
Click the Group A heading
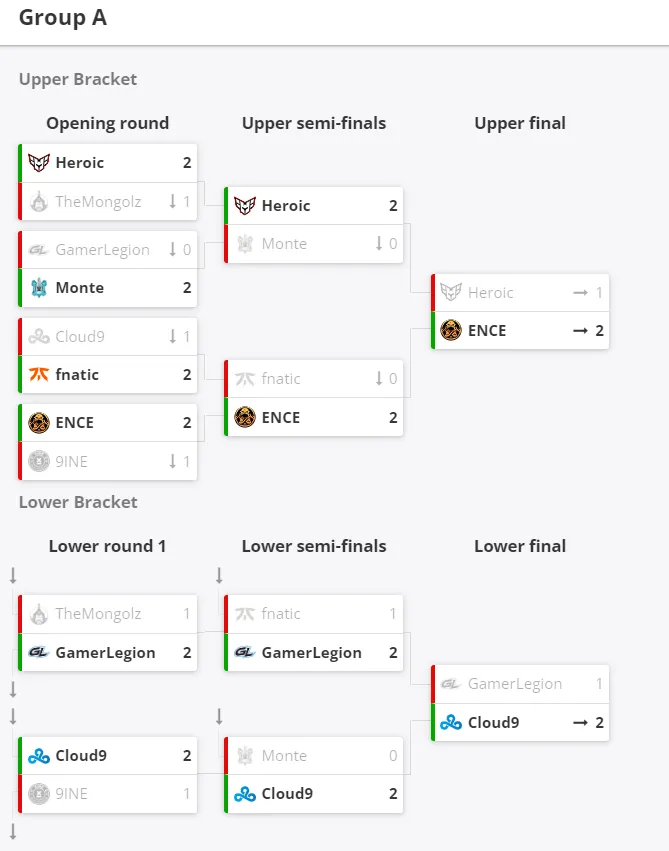click(63, 18)
